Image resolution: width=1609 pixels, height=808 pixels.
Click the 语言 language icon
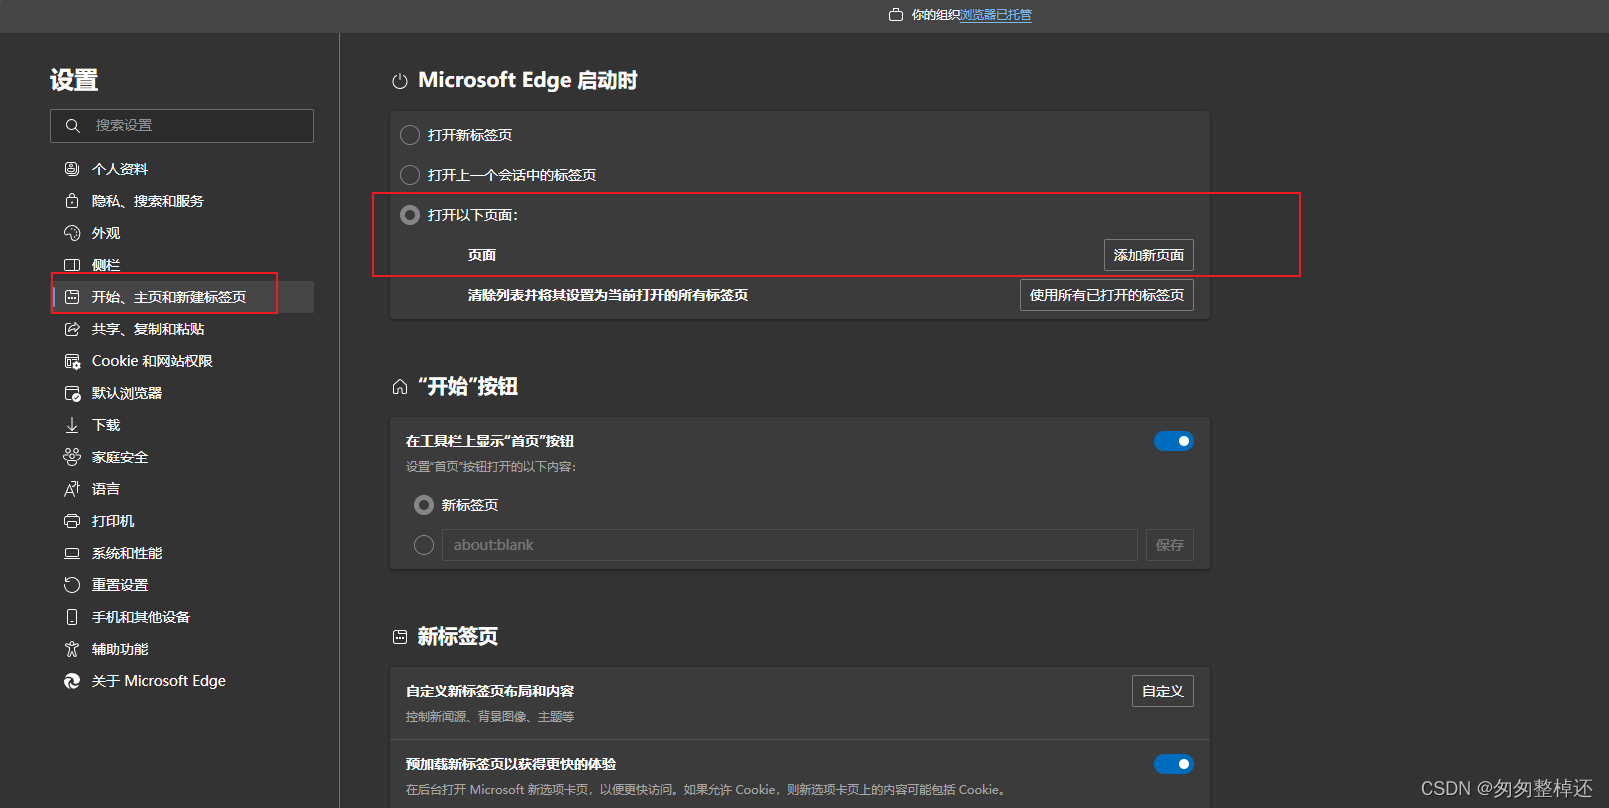pyautogui.click(x=72, y=489)
